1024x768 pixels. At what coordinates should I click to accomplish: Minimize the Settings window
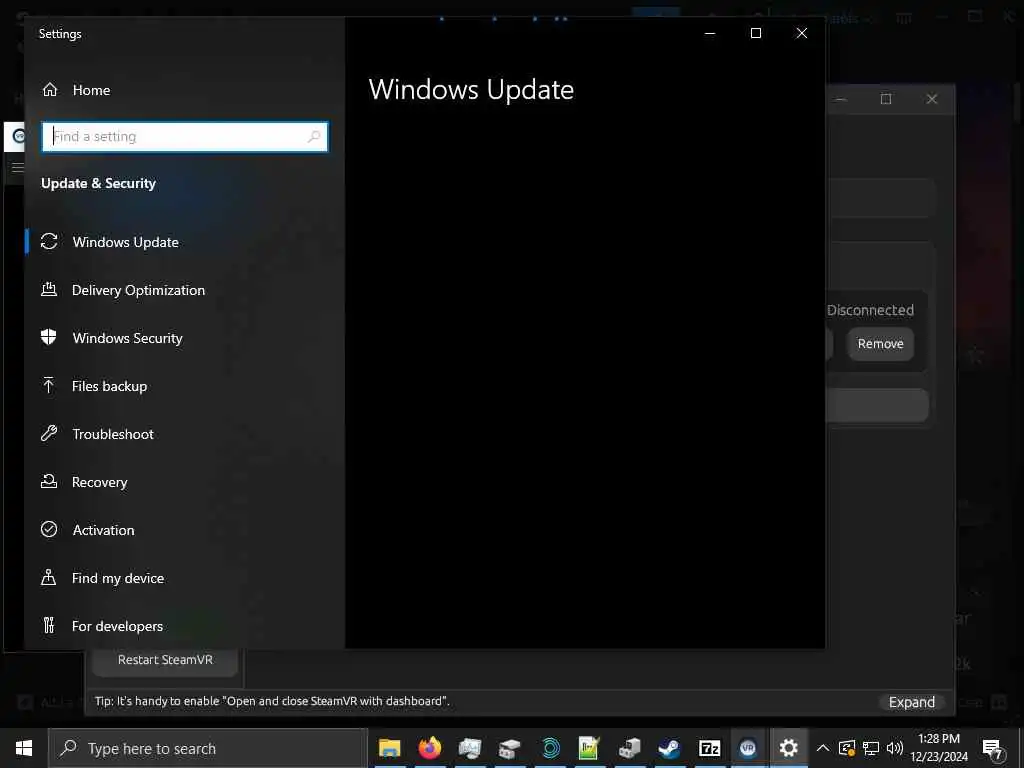coord(710,33)
